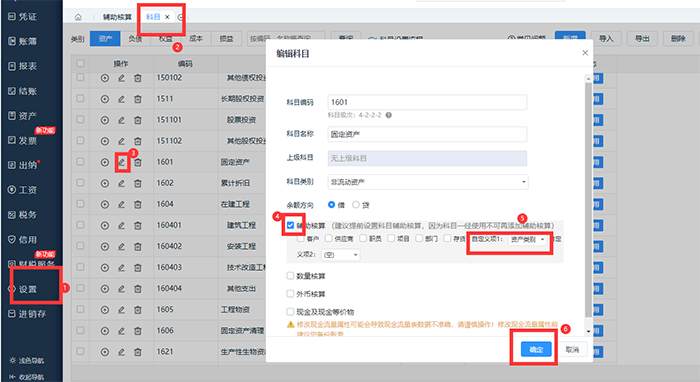Click the trash icon for row 160404
Image resolution: width=700 pixels, height=382 pixels.
tap(138, 289)
